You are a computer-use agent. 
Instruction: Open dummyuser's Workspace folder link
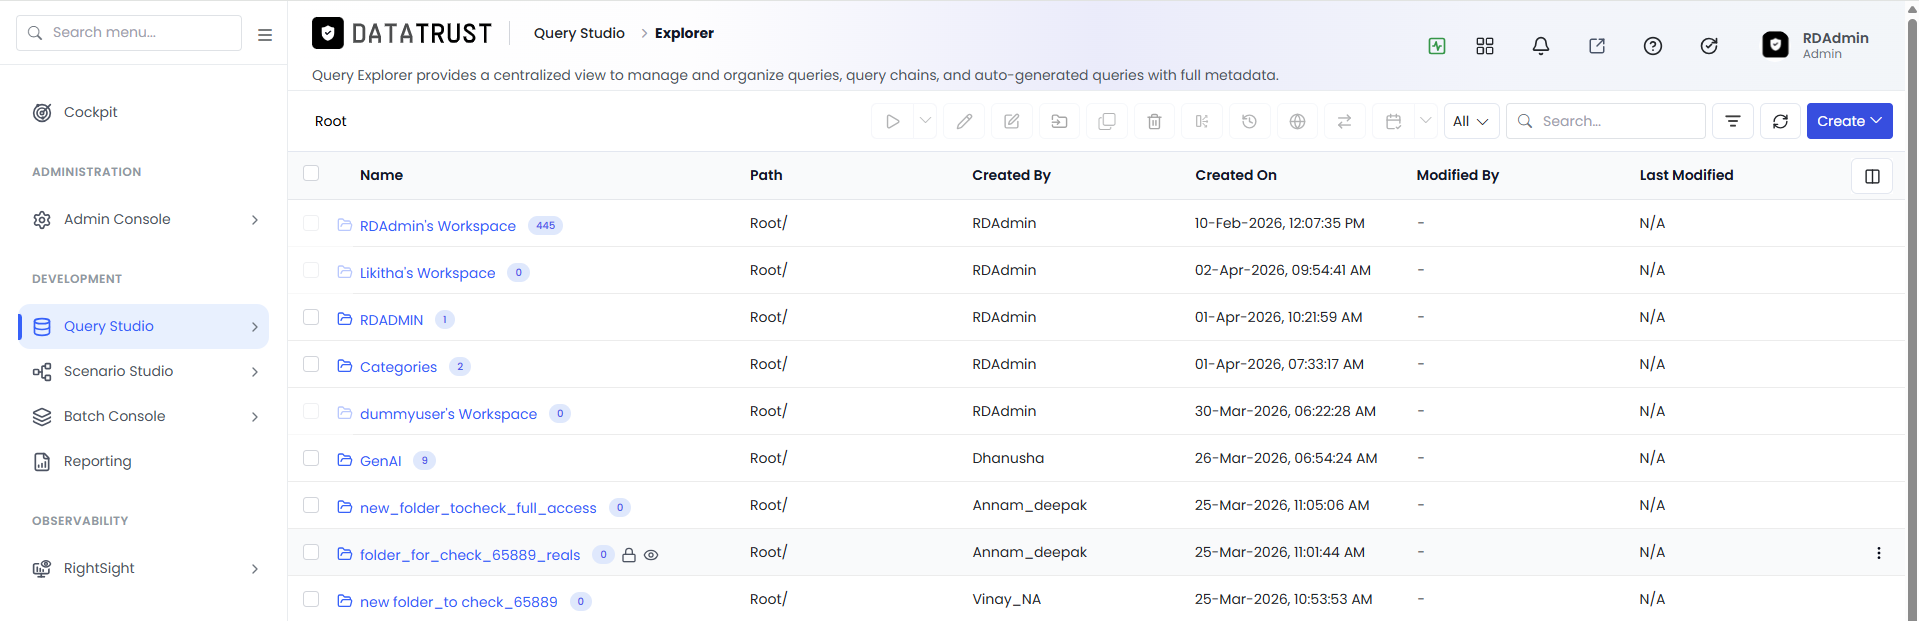pos(448,414)
